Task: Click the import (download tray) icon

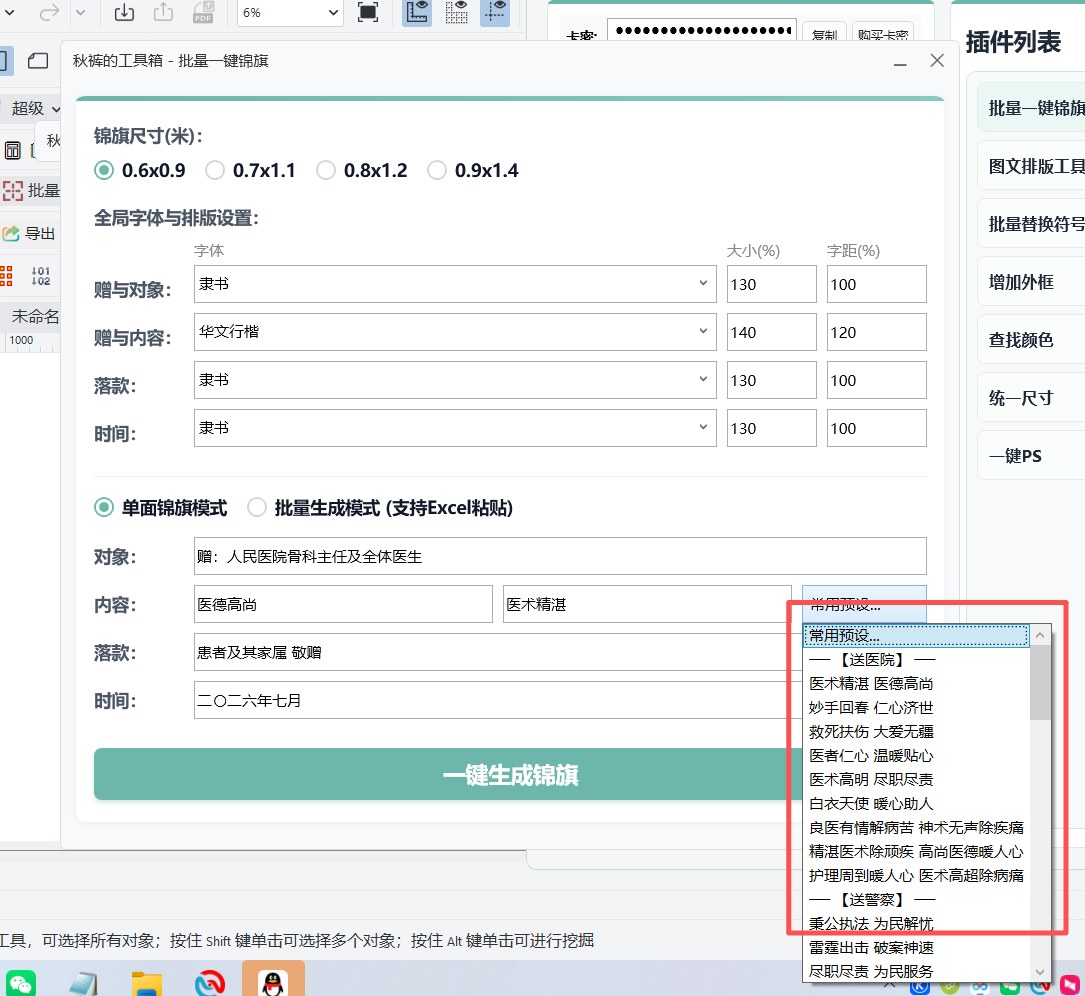Action: point(124,12)
